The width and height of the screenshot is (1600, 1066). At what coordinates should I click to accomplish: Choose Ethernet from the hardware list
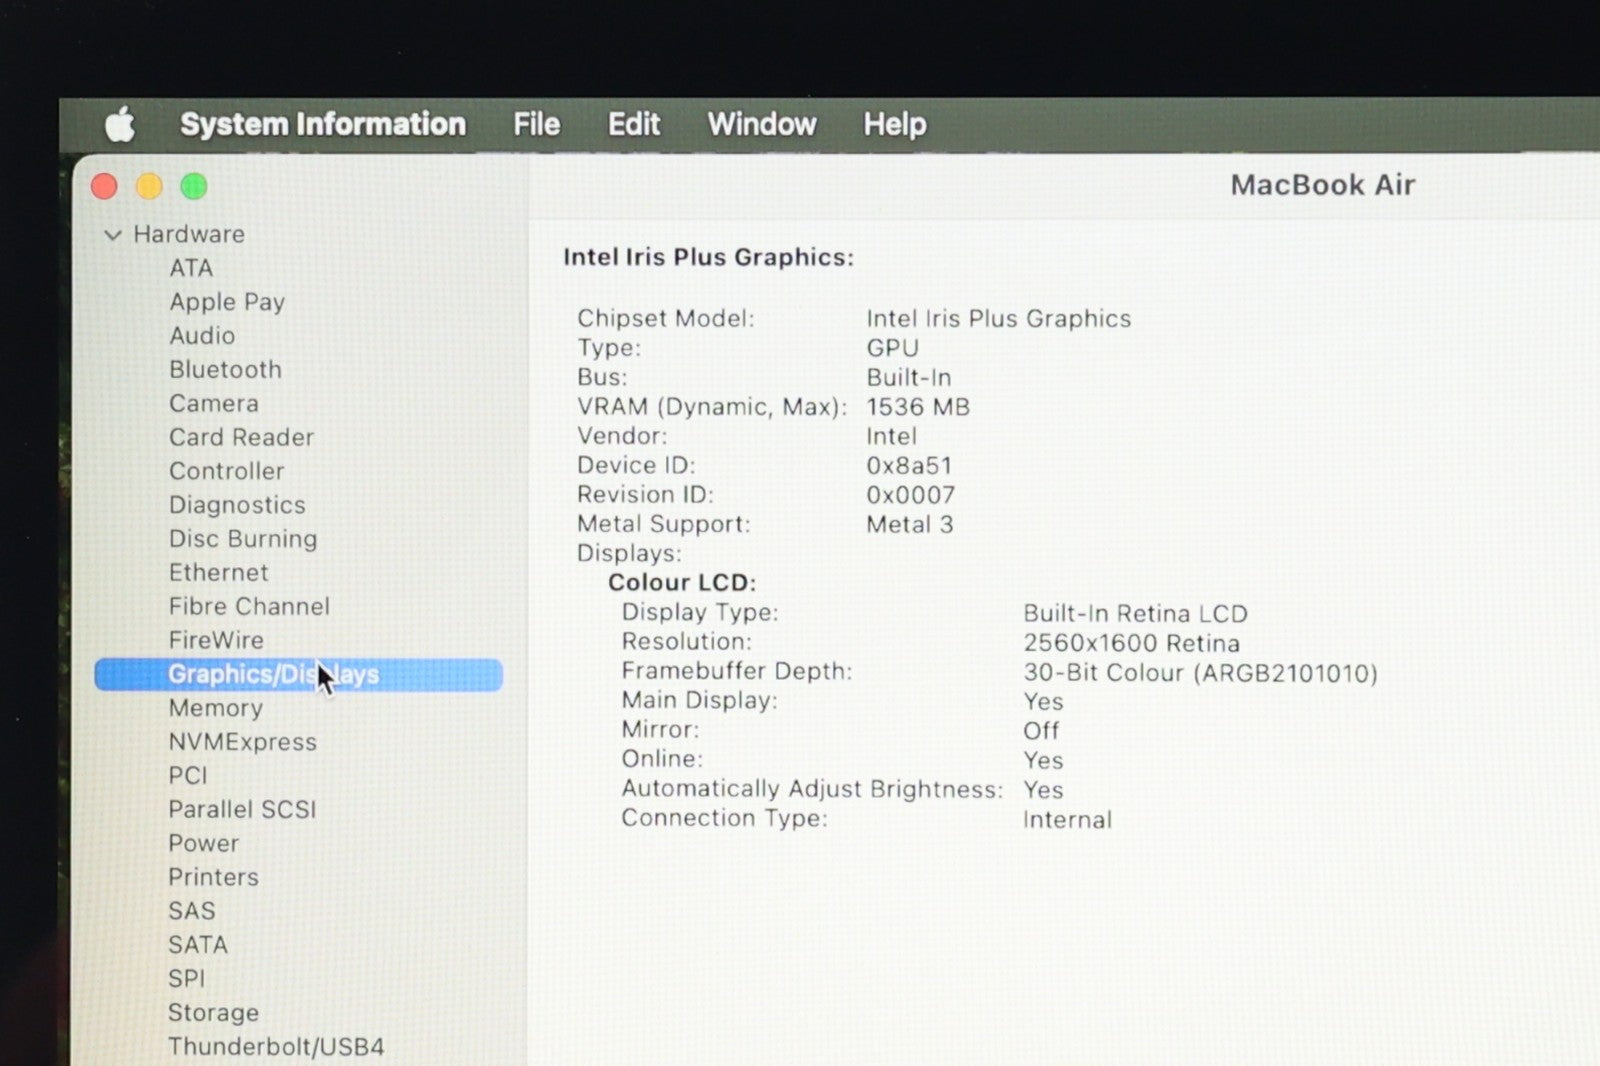[x=218, y=573]
